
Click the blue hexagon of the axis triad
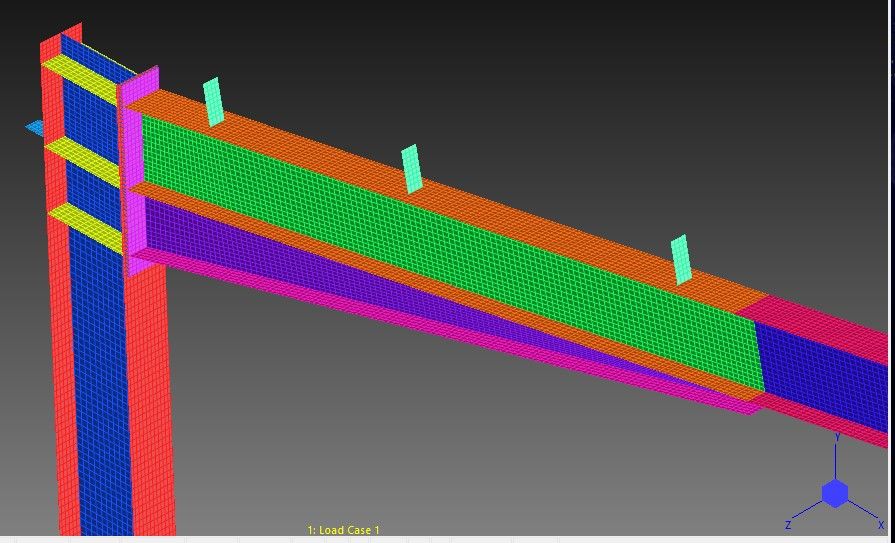(x=835, y=494)
